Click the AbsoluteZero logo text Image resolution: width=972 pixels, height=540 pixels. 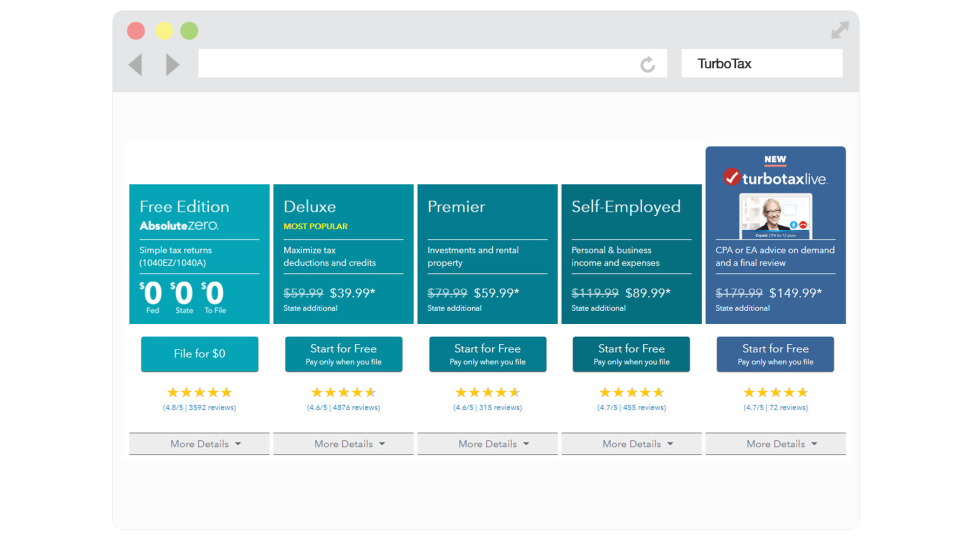[x=179, y=226]
